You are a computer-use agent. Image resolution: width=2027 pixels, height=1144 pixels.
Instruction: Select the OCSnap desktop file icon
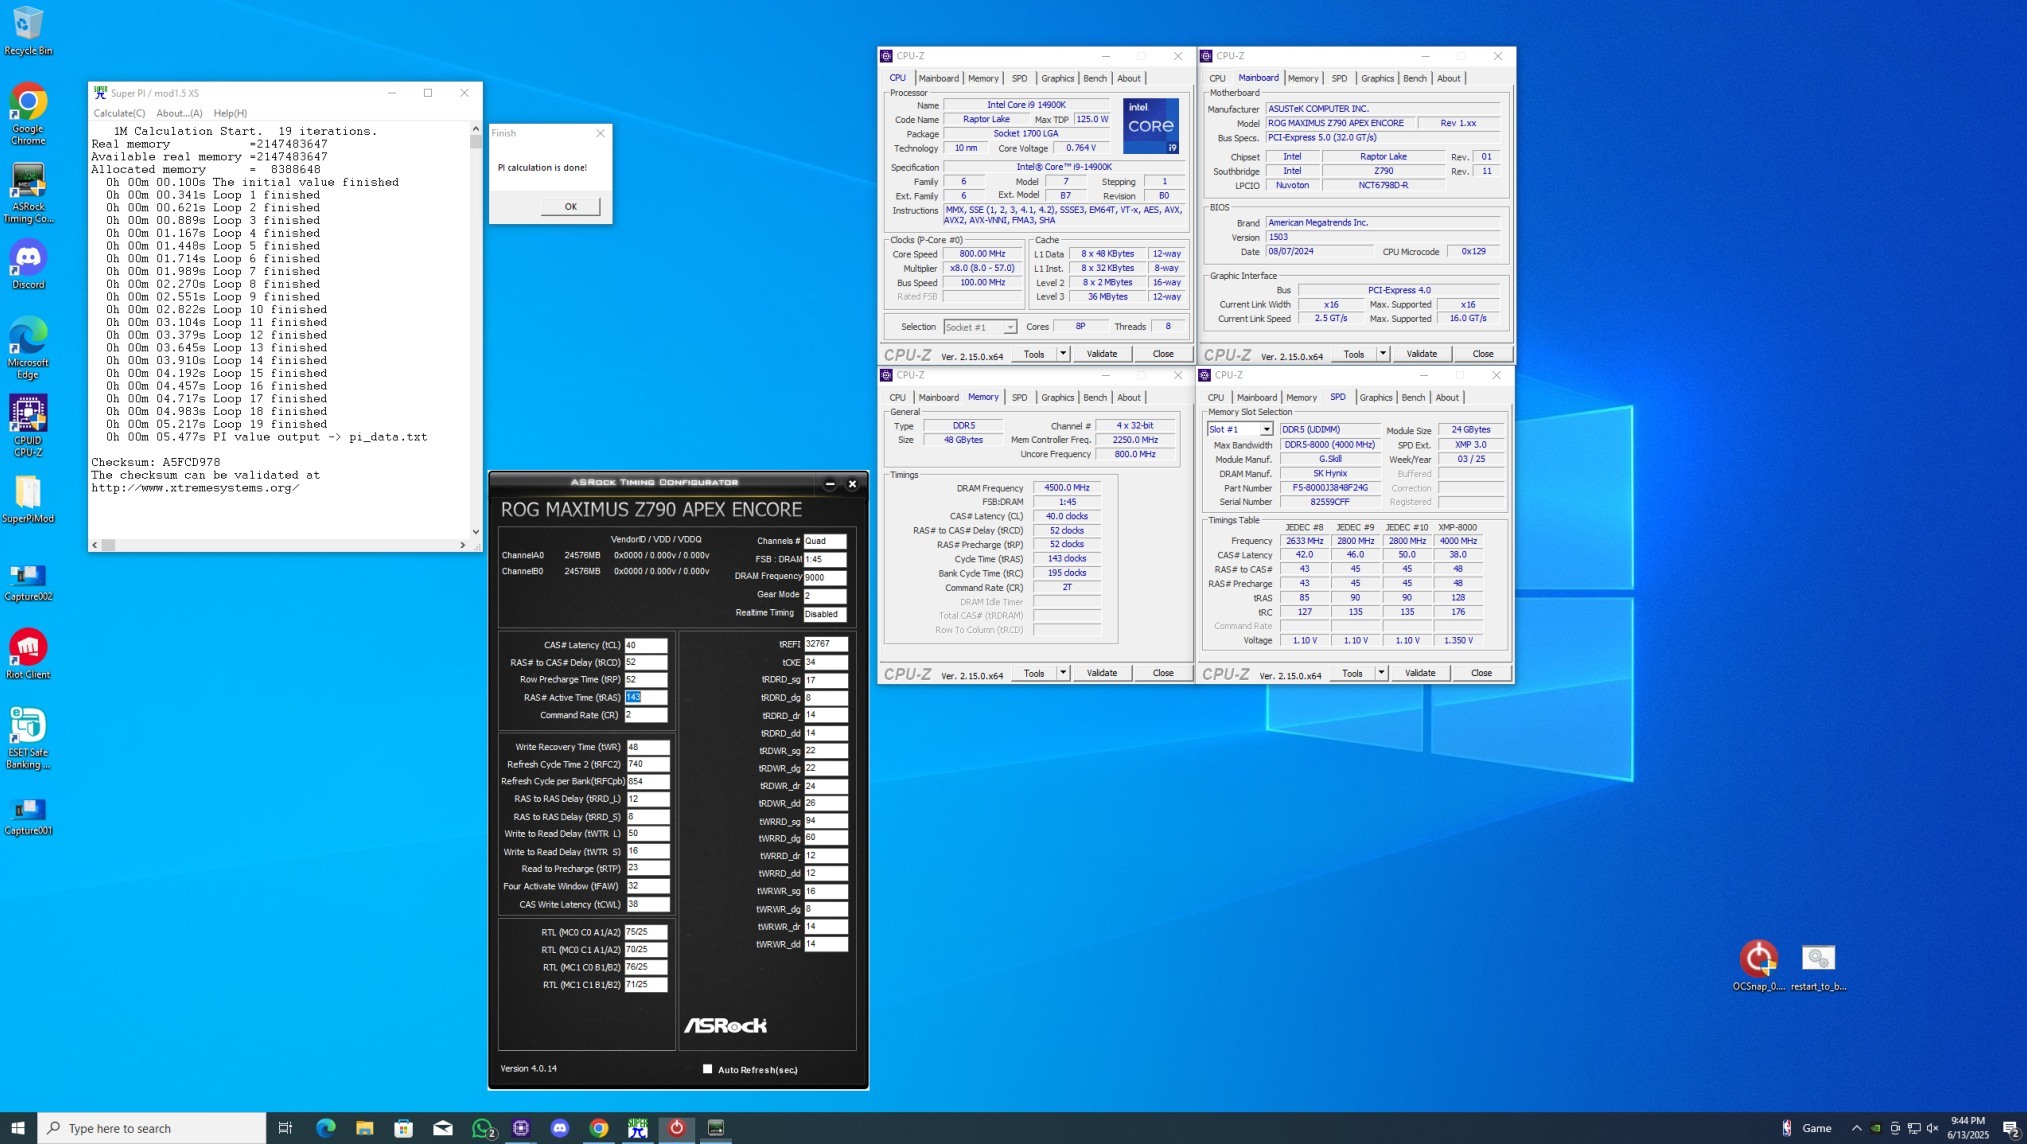click(x=1758, y=965)
